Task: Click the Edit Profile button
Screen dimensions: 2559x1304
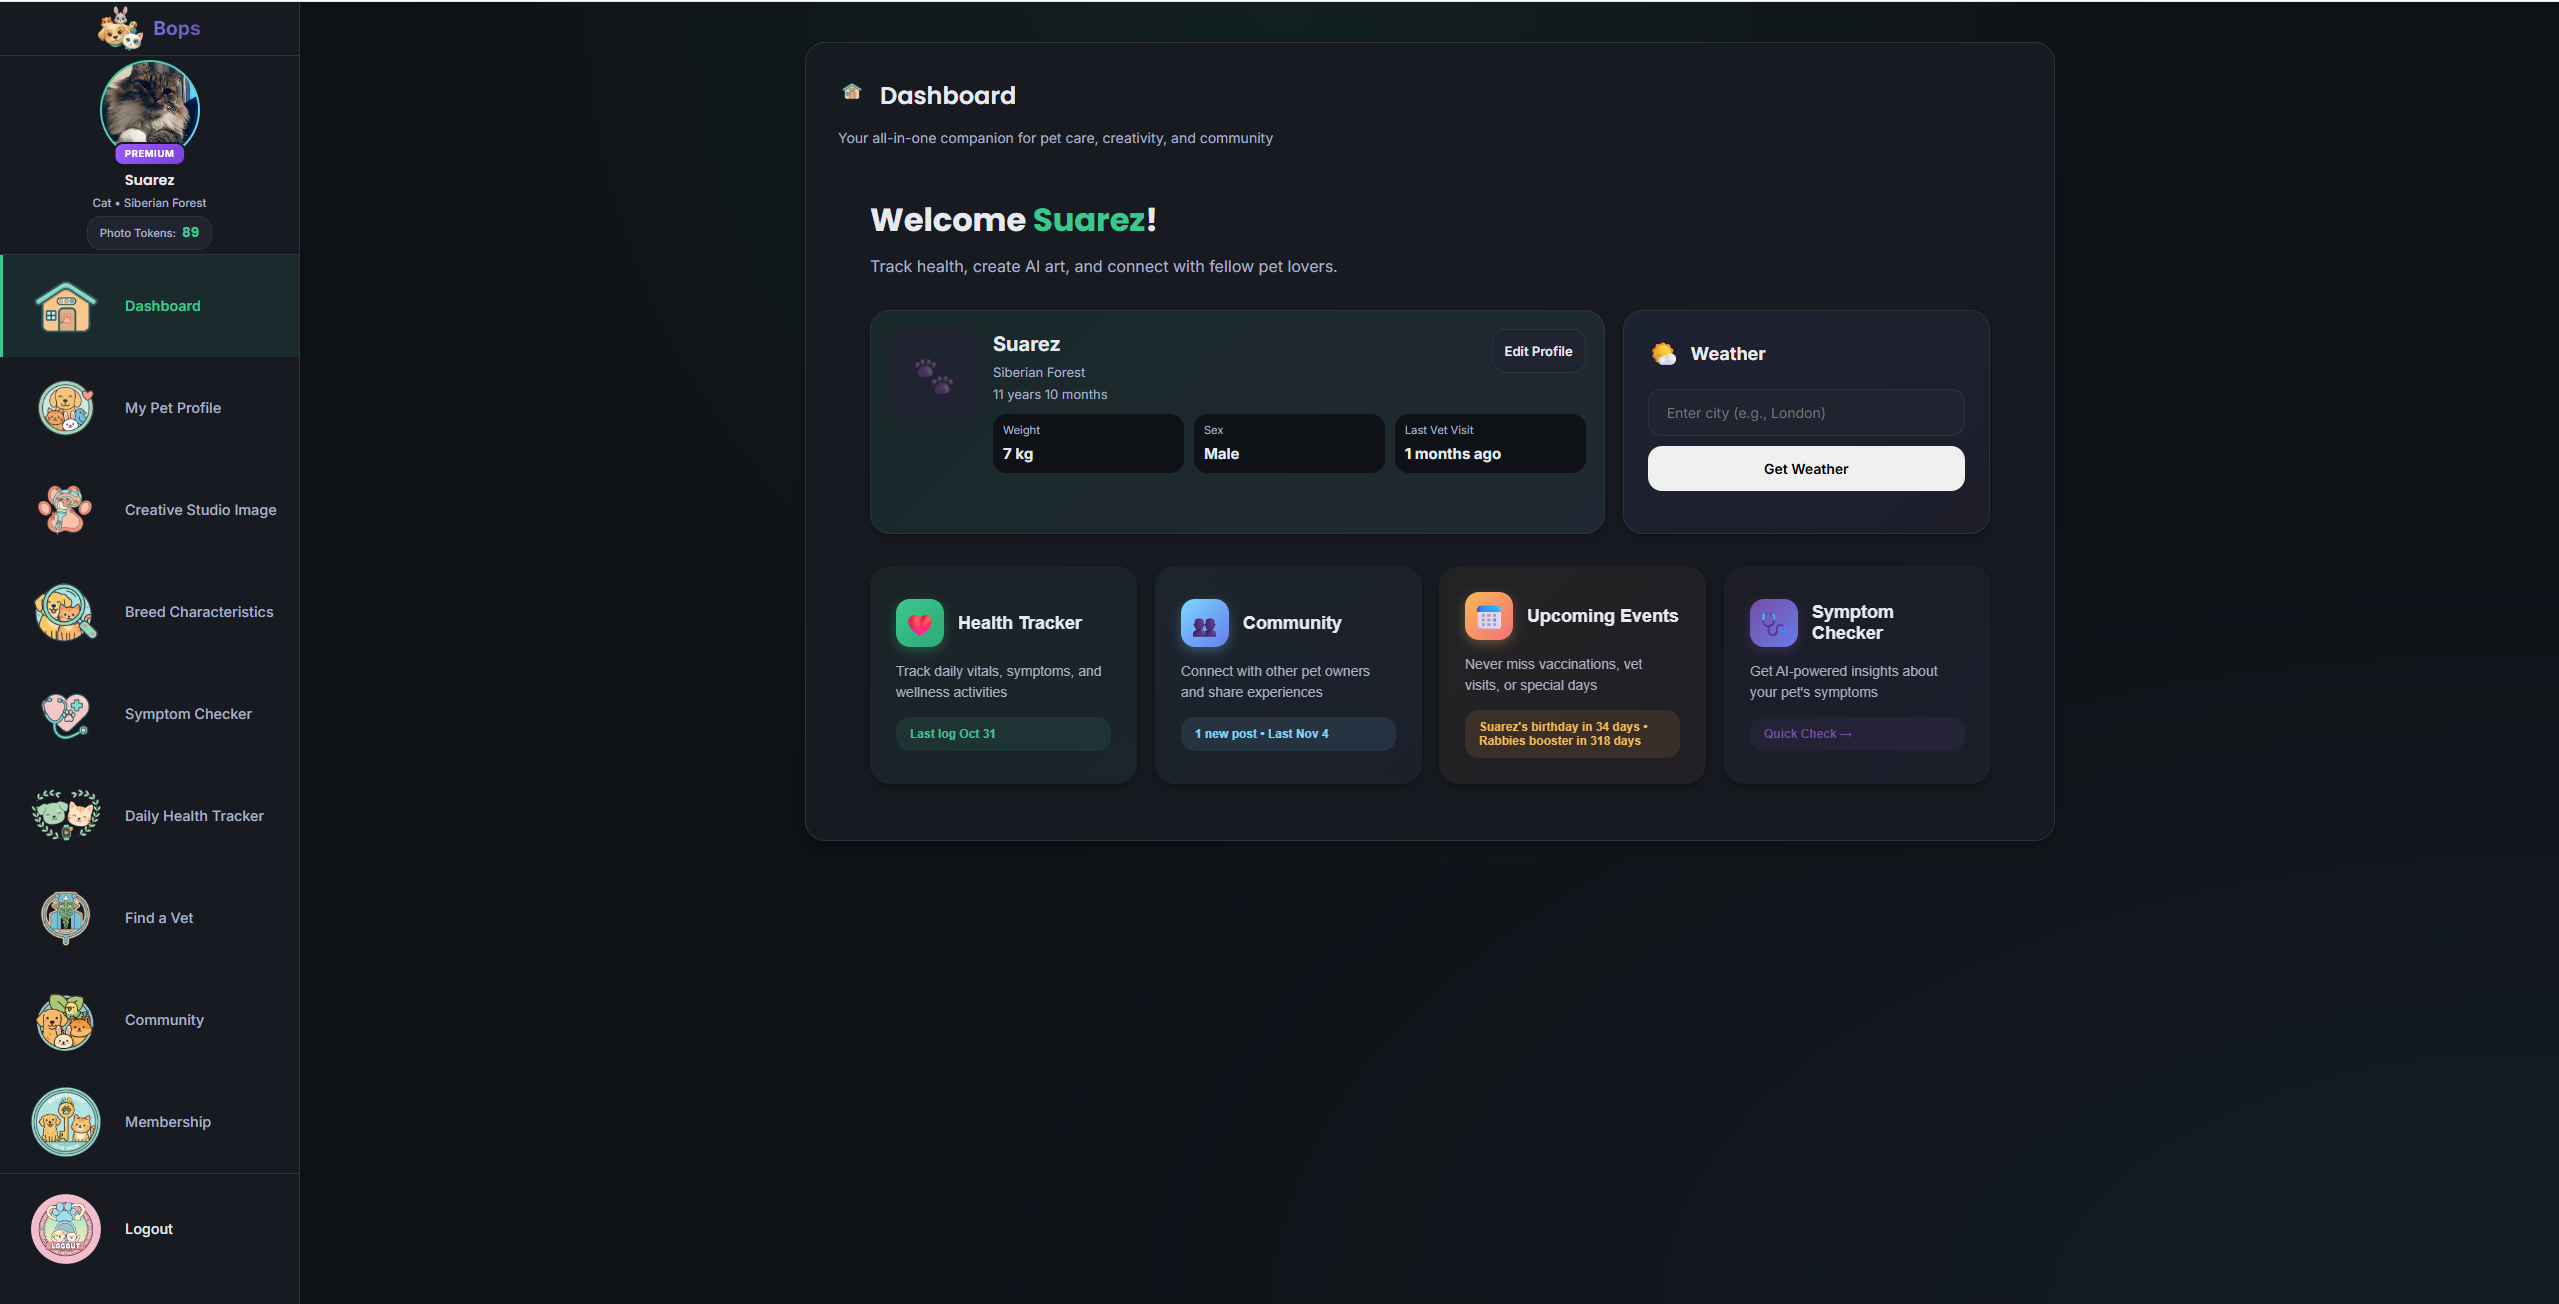Action: coord(1537,352)
